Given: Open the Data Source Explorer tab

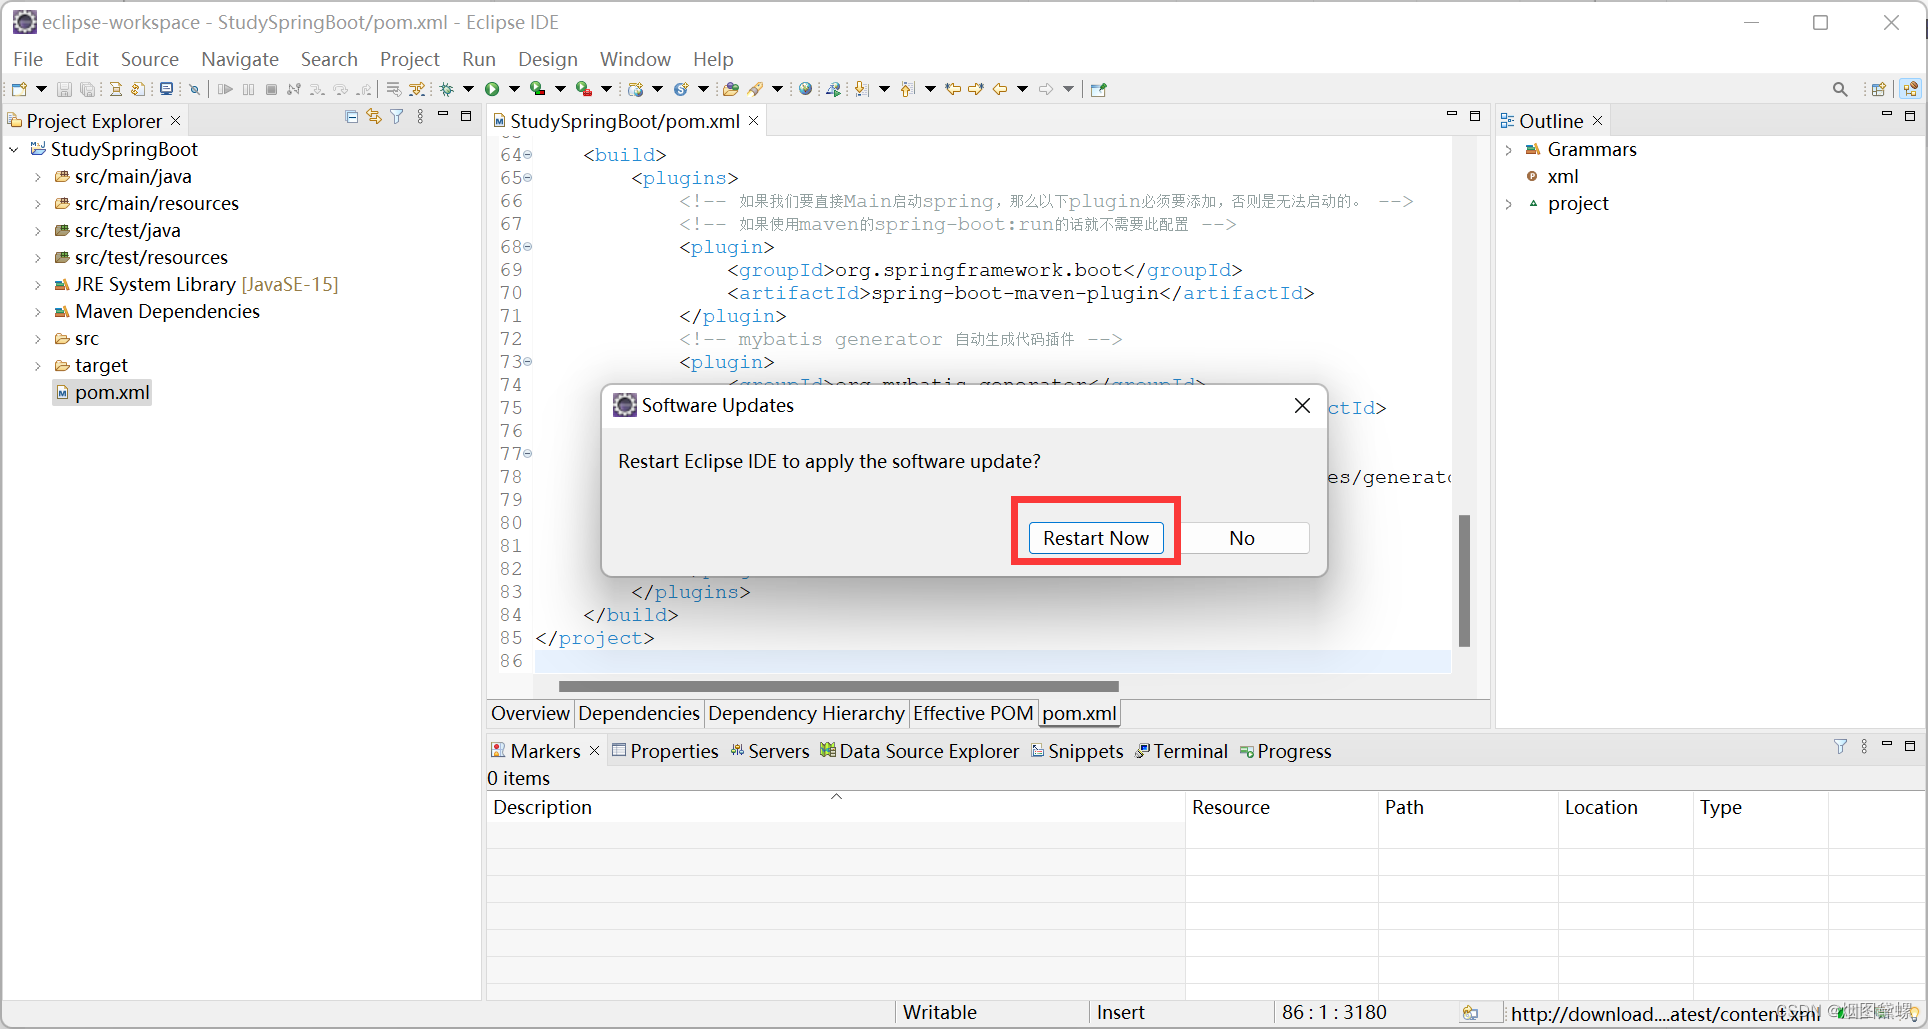Looking at the screenshot, I should [919, 751].
